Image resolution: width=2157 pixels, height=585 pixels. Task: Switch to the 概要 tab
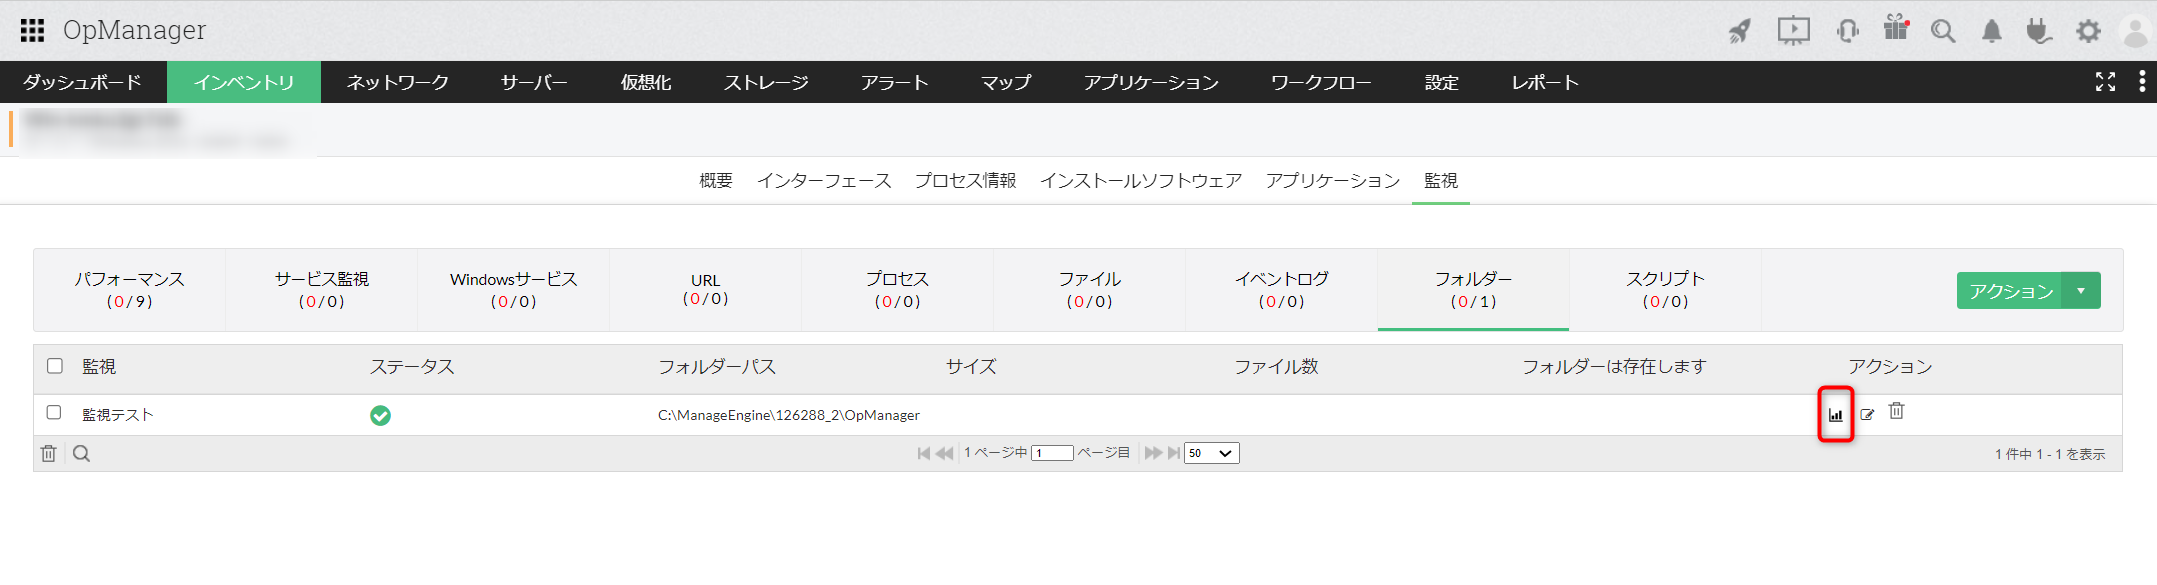716,180
